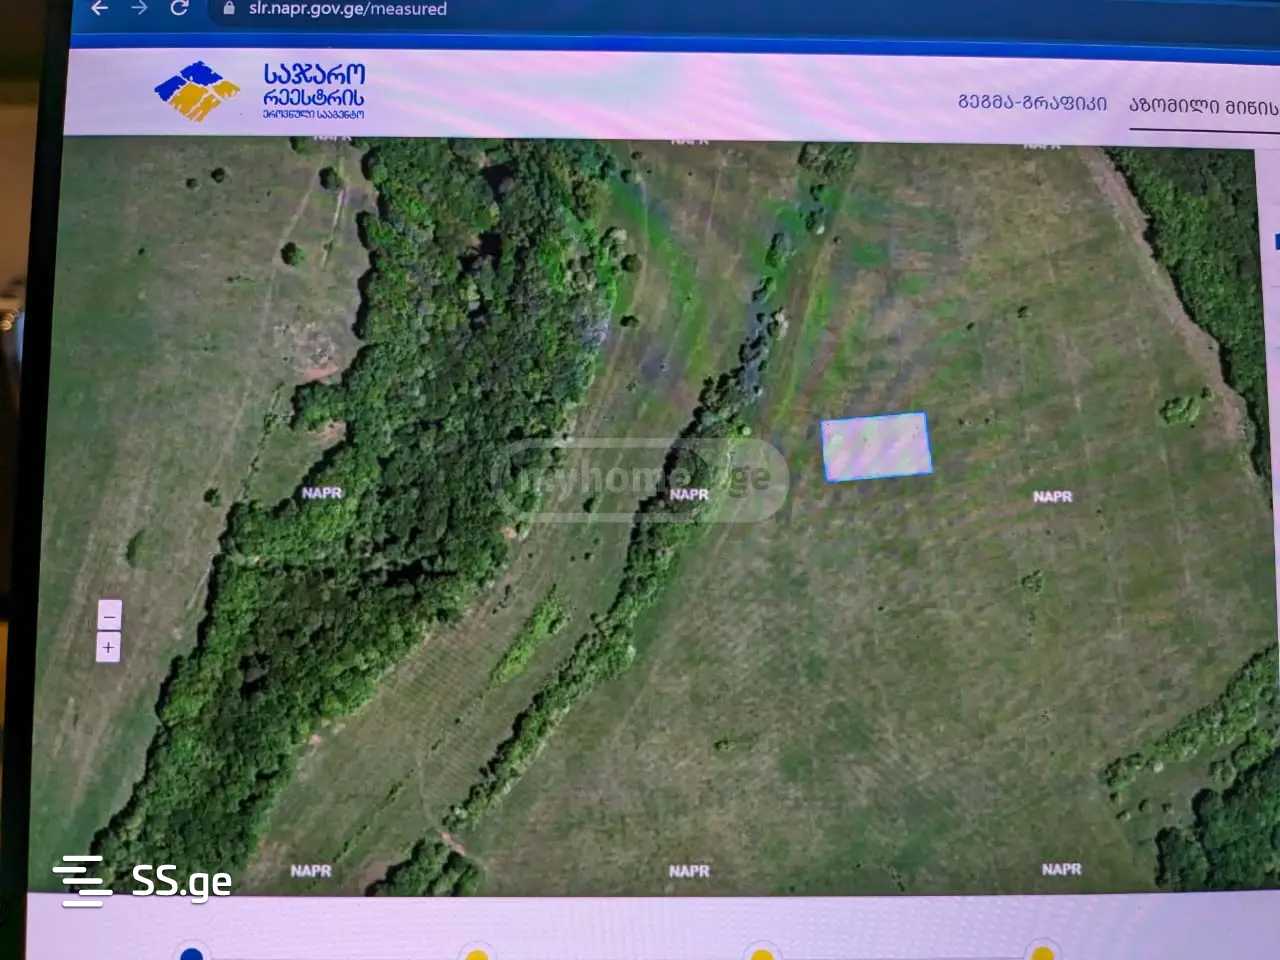This screenshot has height=960, width=1280.
Task: Click the browser back arrow
Action: 99,9
